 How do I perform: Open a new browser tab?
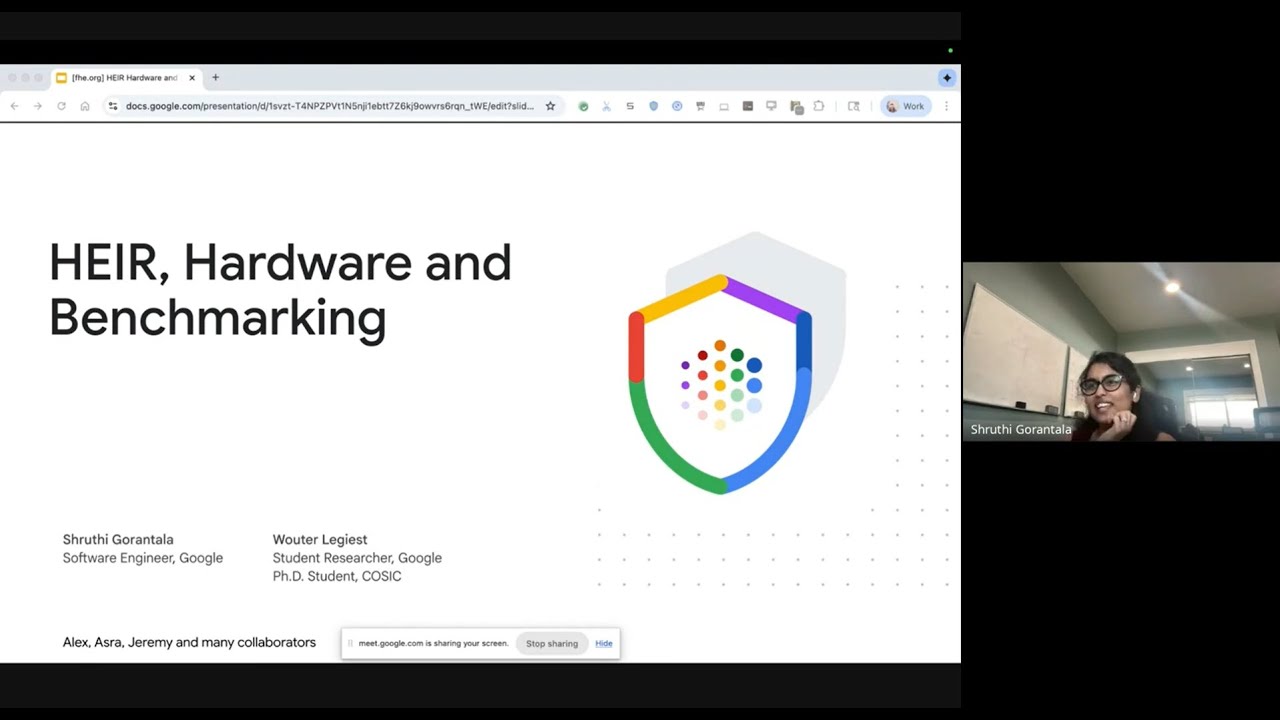215,77
